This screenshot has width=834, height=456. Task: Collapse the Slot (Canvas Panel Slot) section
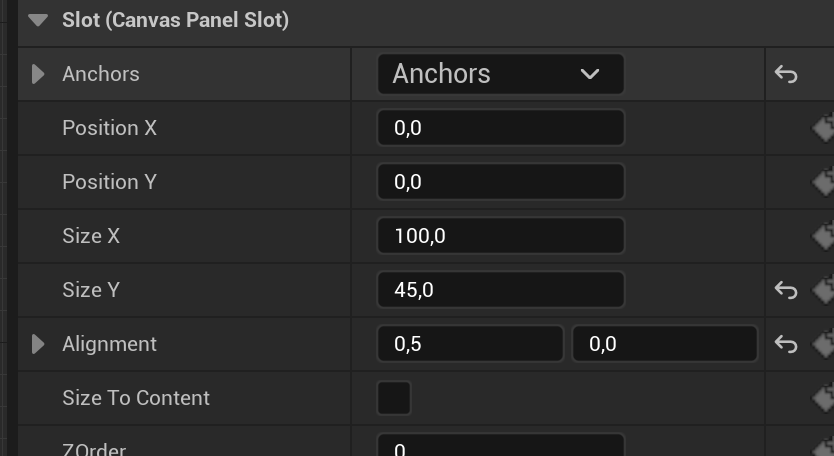click(38, 20)
